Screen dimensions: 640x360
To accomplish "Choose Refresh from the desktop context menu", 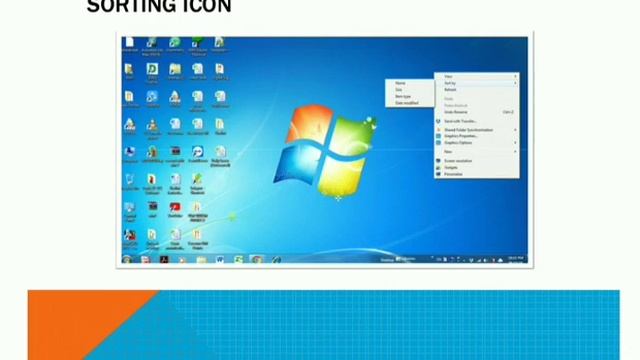I will (477, 89).
